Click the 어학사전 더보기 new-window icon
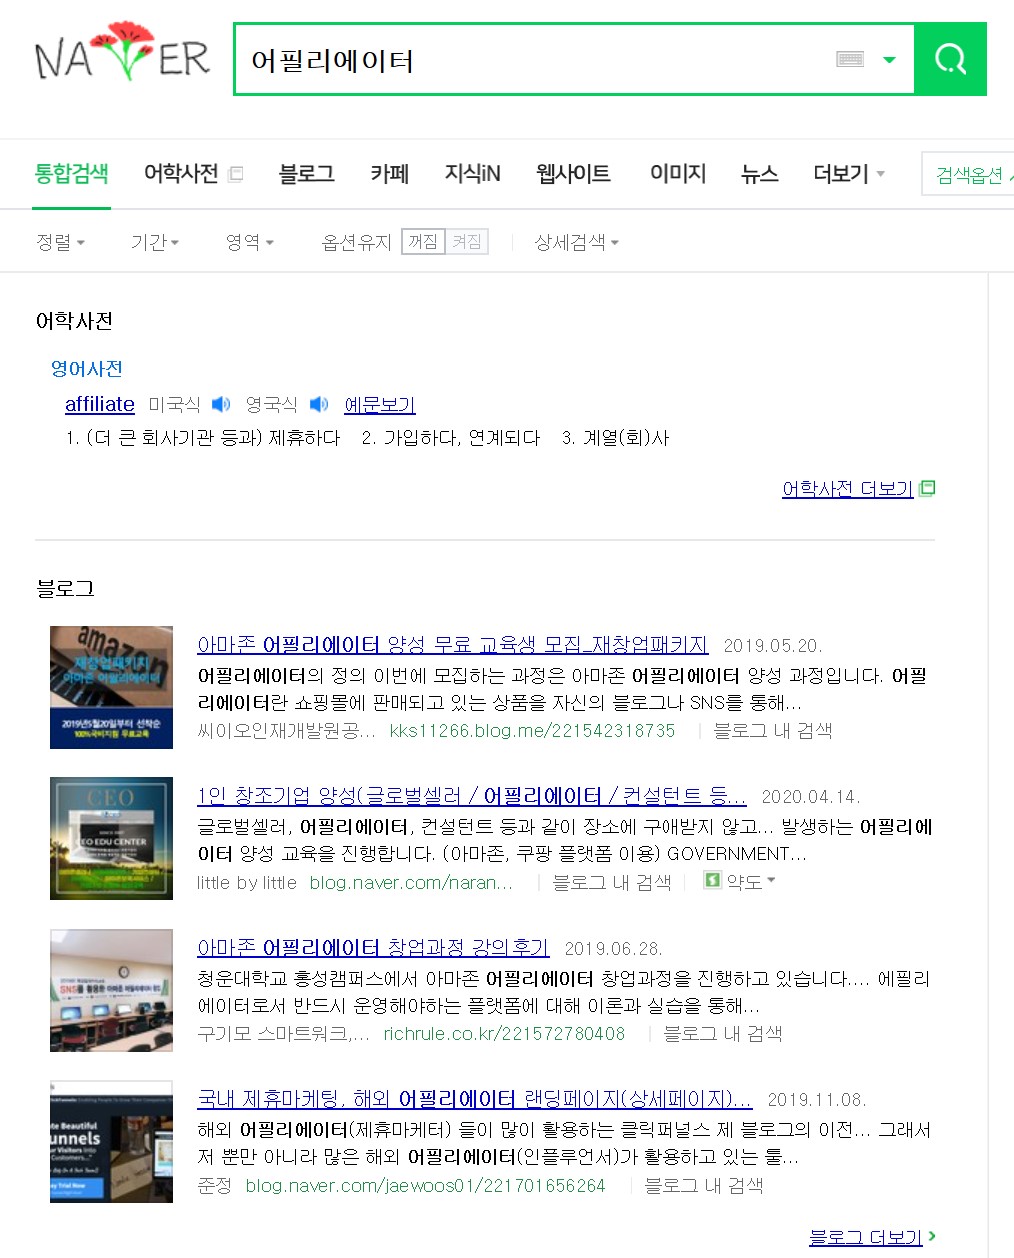Viewport: 1014px width, 1258px height. (x=927, y=488)
